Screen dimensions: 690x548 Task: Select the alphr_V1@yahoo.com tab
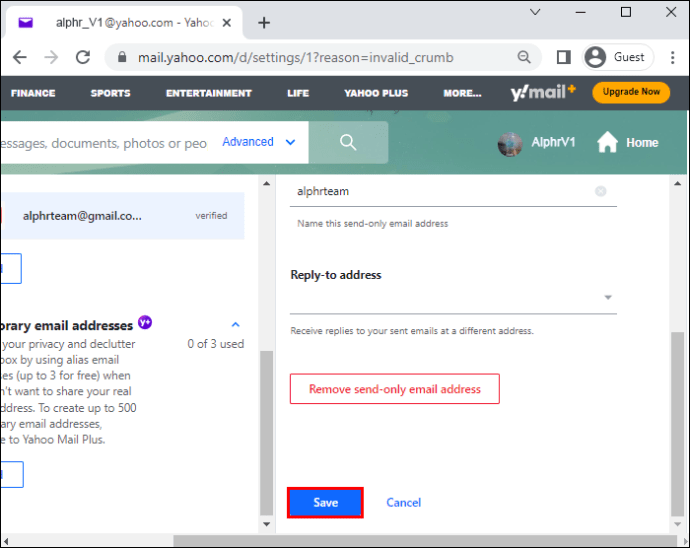123,23
